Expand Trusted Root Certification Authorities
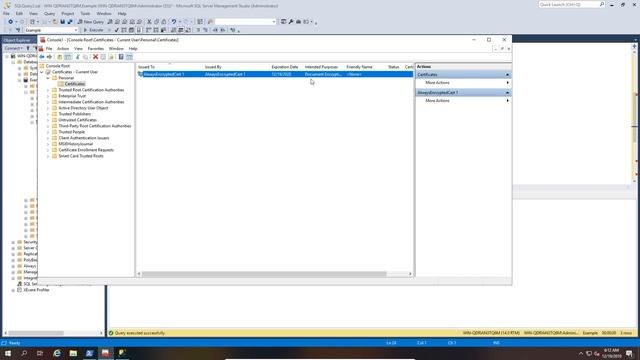 point(48,90)
